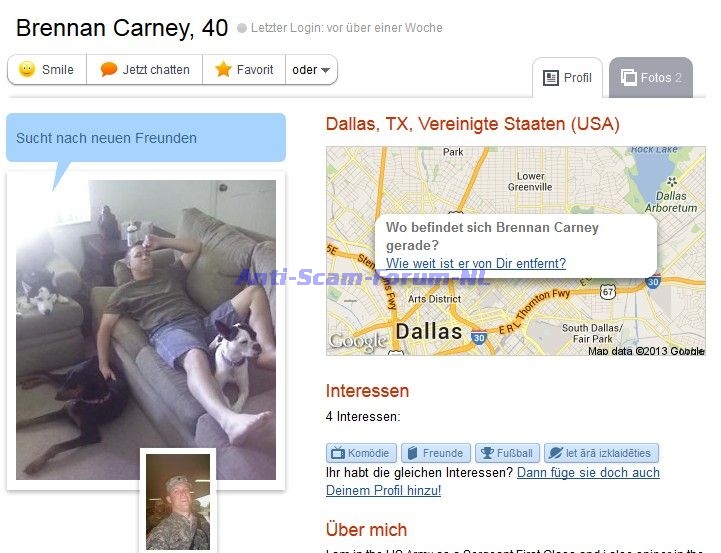Open the small soldier photo thumbnail

tap(178, 502)
